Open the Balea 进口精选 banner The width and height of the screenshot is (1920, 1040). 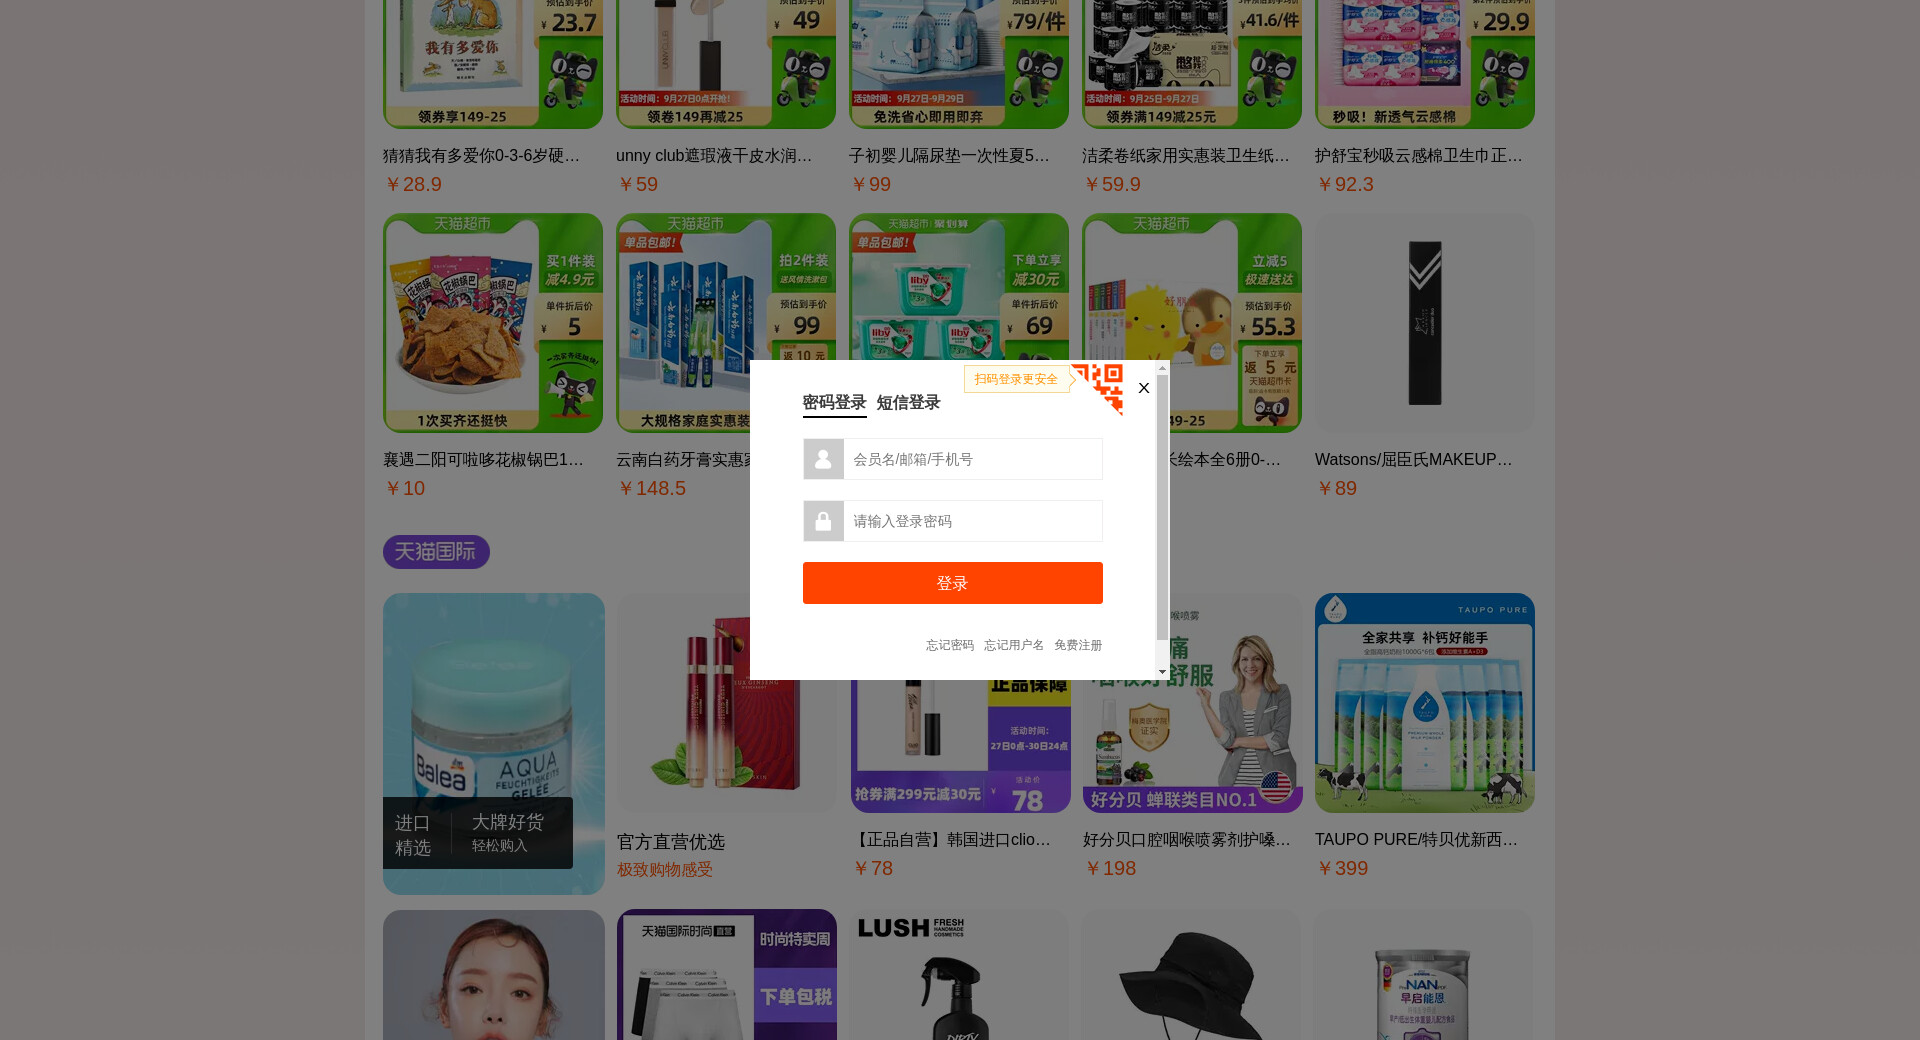[x=493, y=744]
